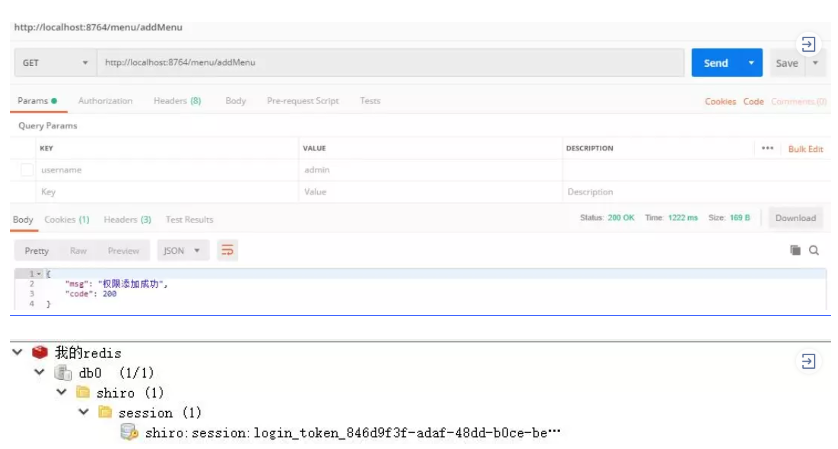Collapse the session tree node

coord(84,412)
